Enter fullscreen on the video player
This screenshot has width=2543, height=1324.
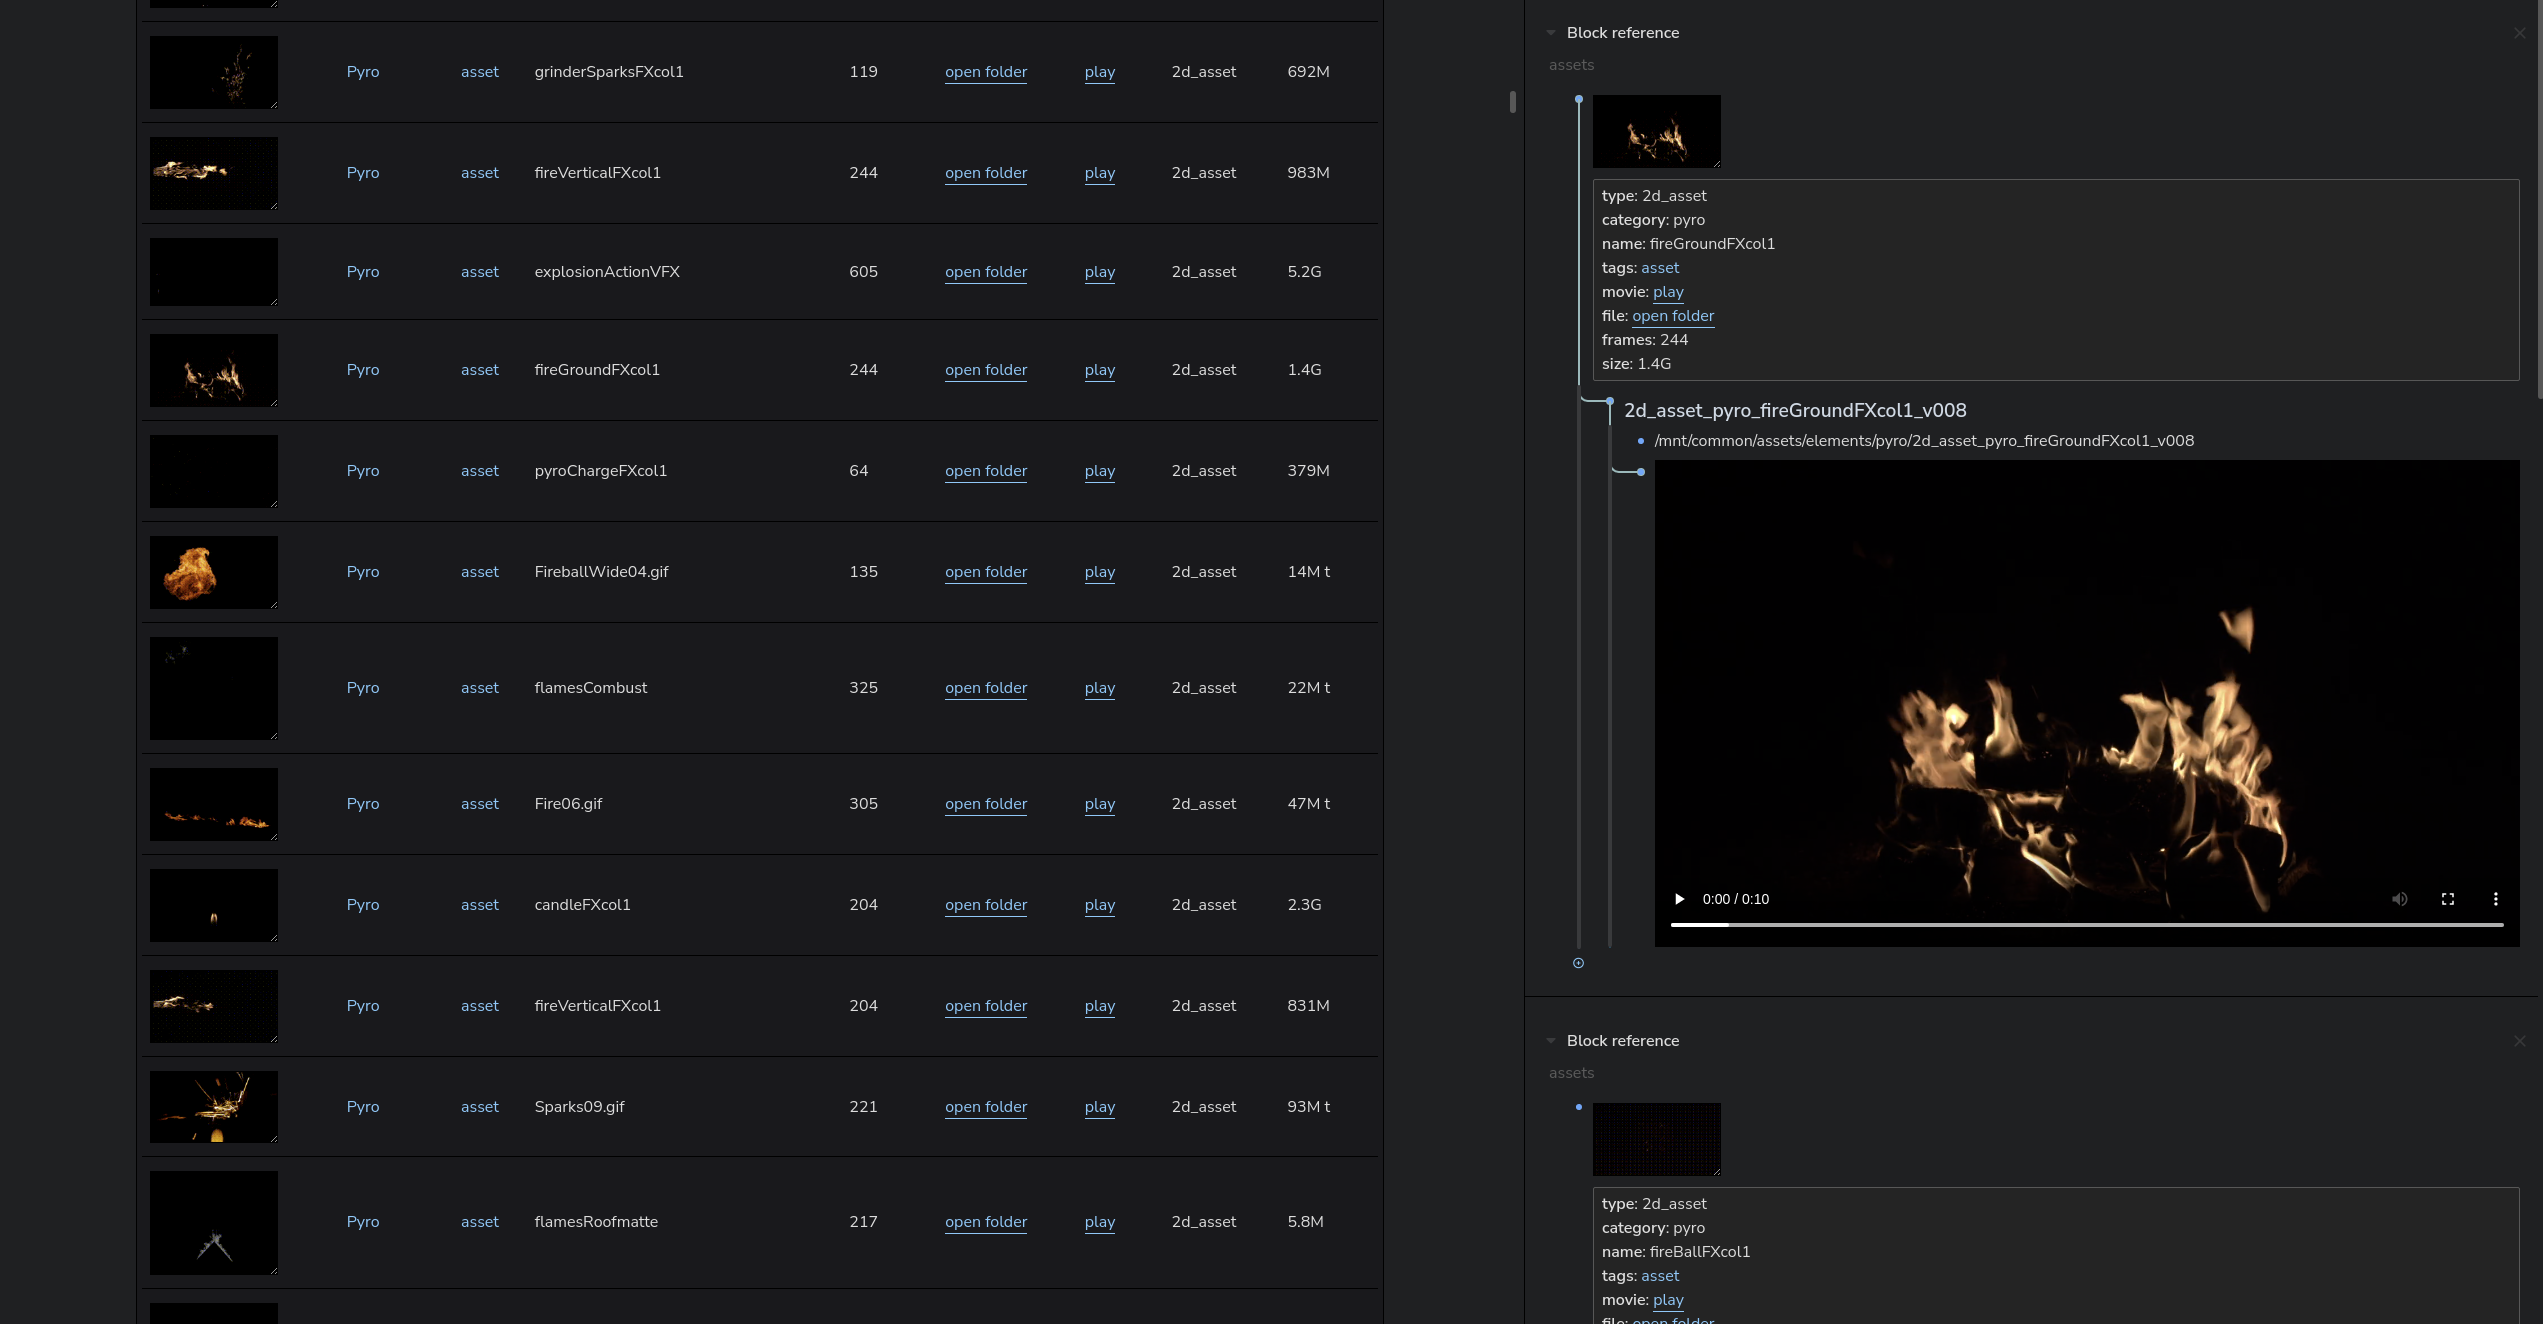(2447, 899)
